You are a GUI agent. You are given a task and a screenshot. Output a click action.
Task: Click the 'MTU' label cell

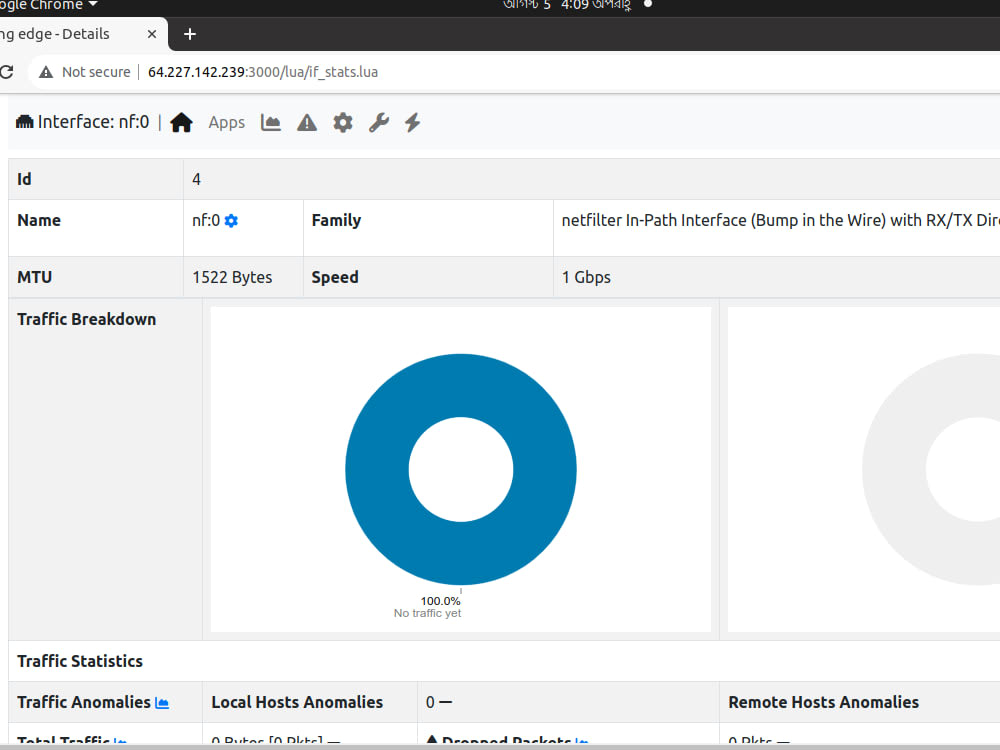point(96,277)
